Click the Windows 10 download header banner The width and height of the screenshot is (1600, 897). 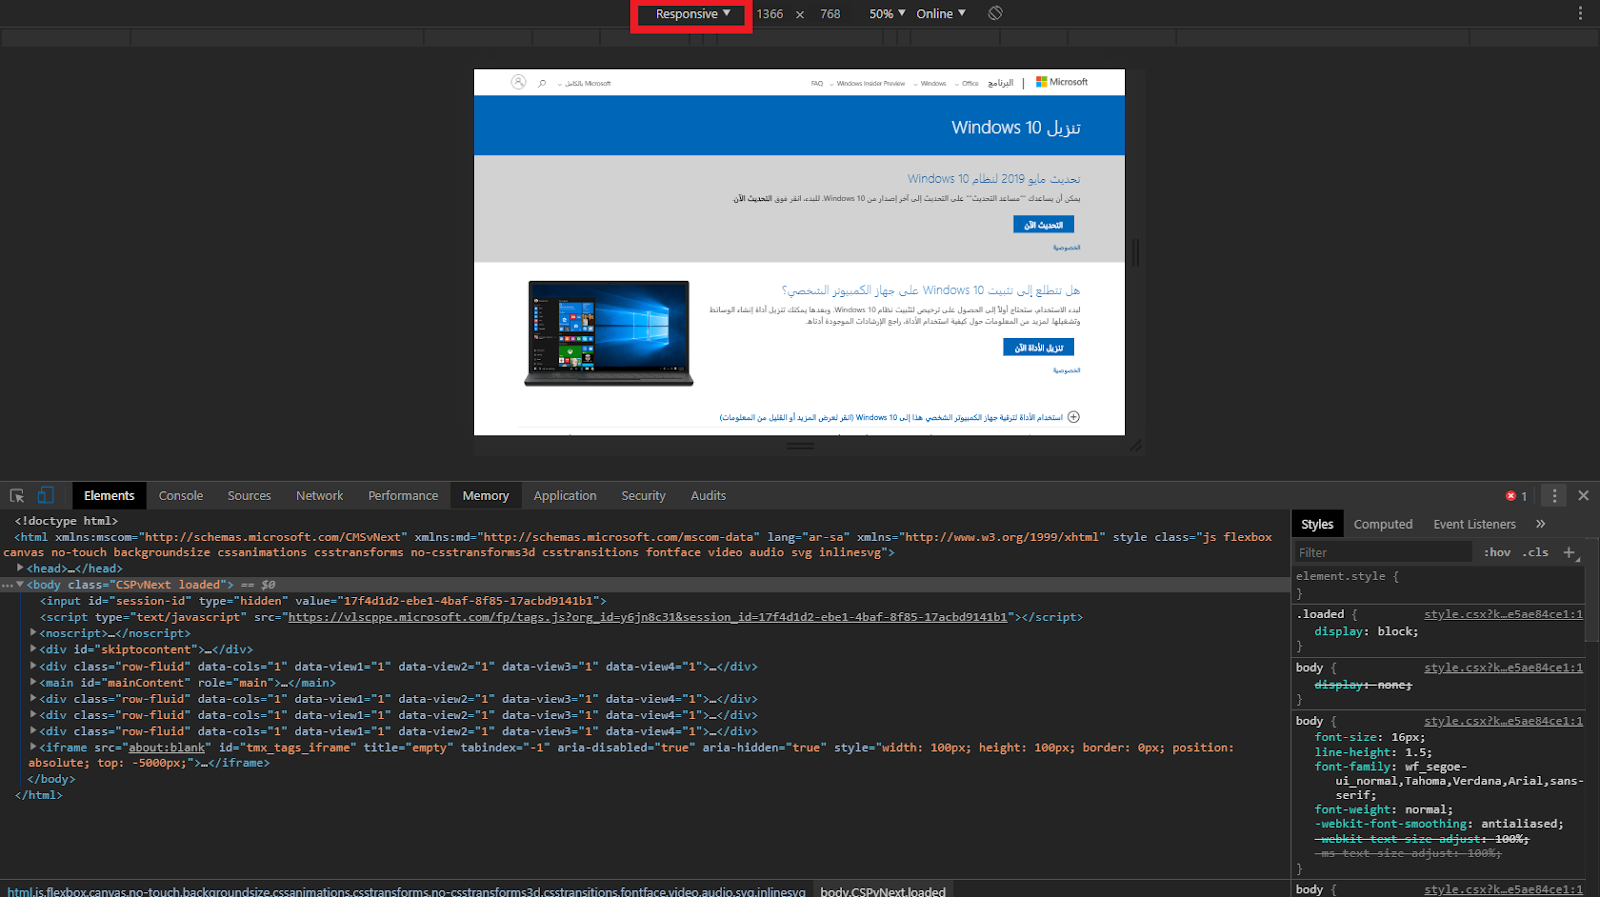click(x=799, y=126)
